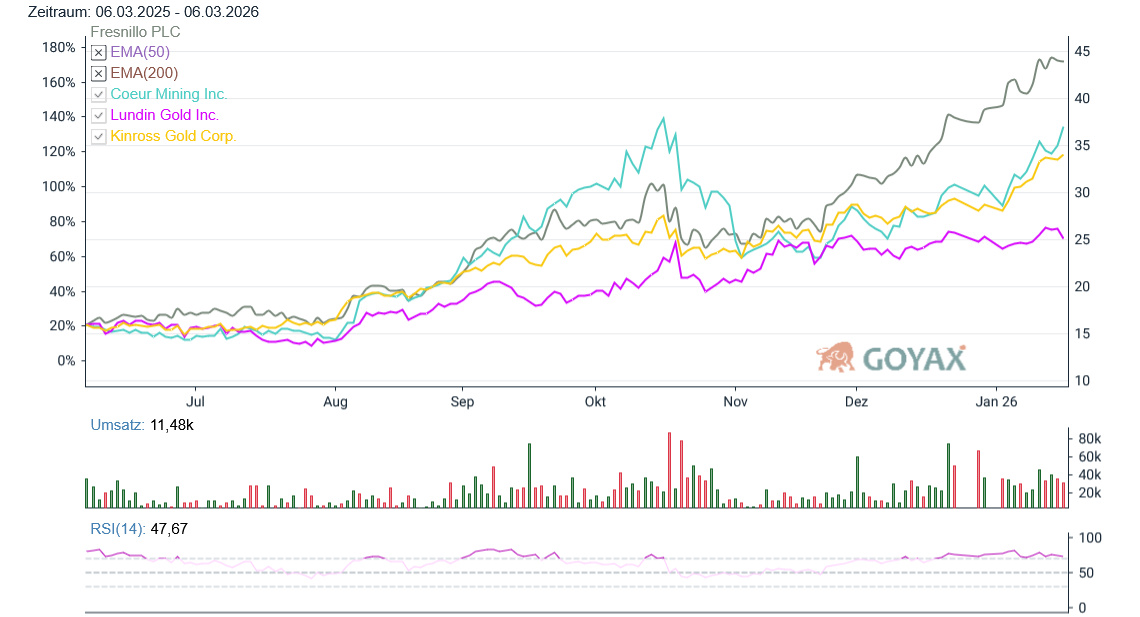Click the Jan 26 marker on time axis
The height and width of the screenshot is (617, 1140).
[996, 402]
